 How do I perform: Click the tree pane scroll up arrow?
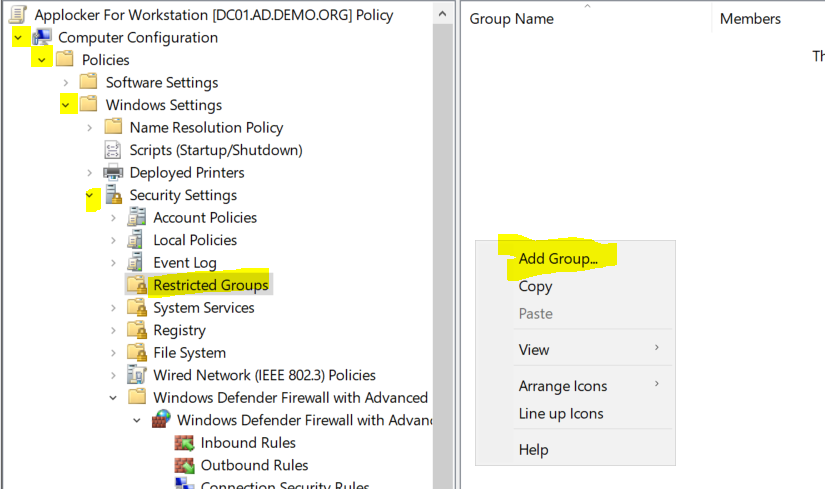click(442, 14)
